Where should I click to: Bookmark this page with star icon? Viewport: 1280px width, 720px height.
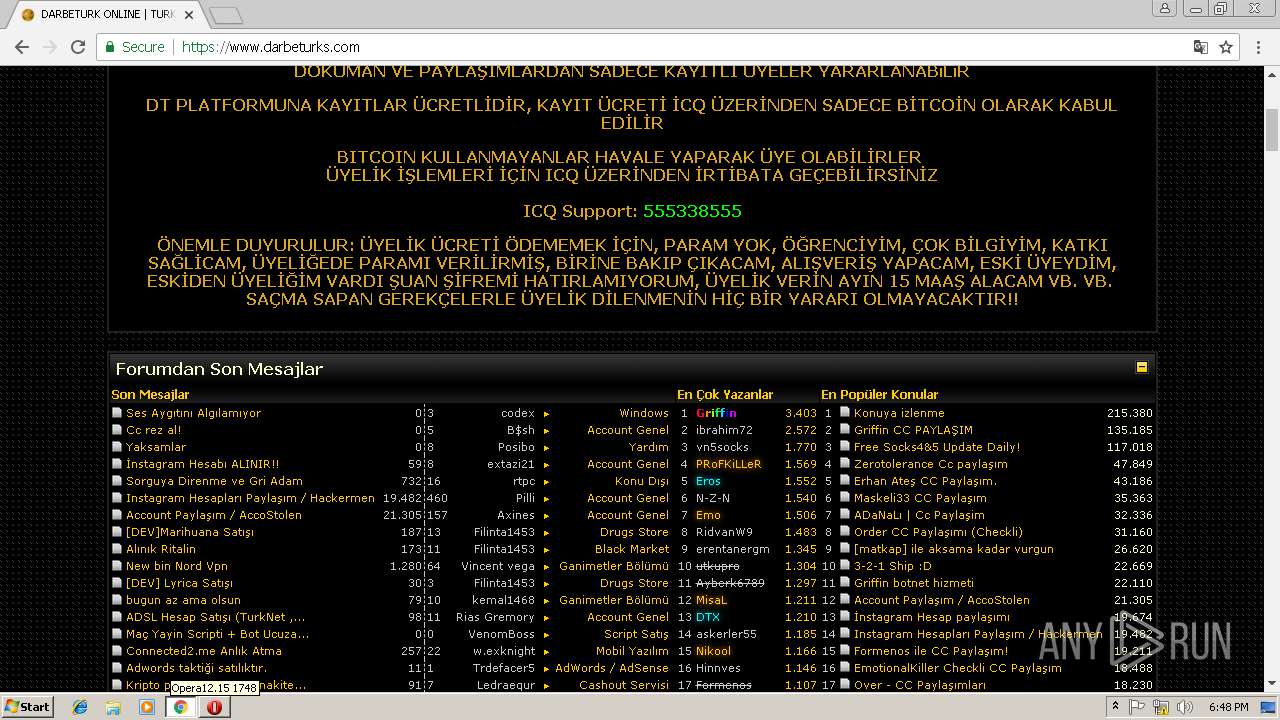click(x=1226, y=47)
